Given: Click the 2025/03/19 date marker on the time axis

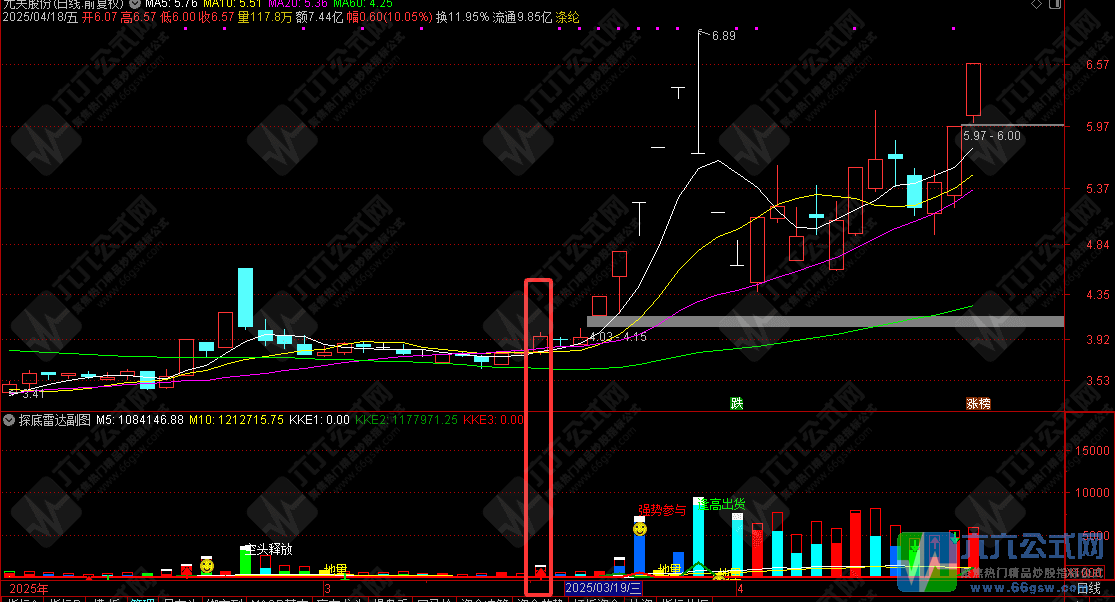Looking at the screenshot, I should [605, 588].
